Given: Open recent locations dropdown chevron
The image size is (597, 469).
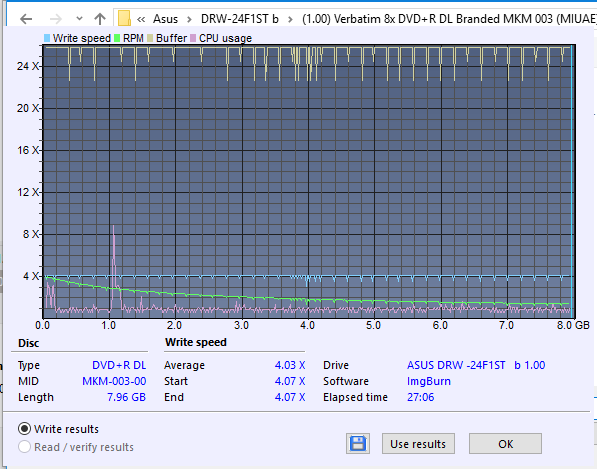Looking at the screenshot, I should 79,18.
